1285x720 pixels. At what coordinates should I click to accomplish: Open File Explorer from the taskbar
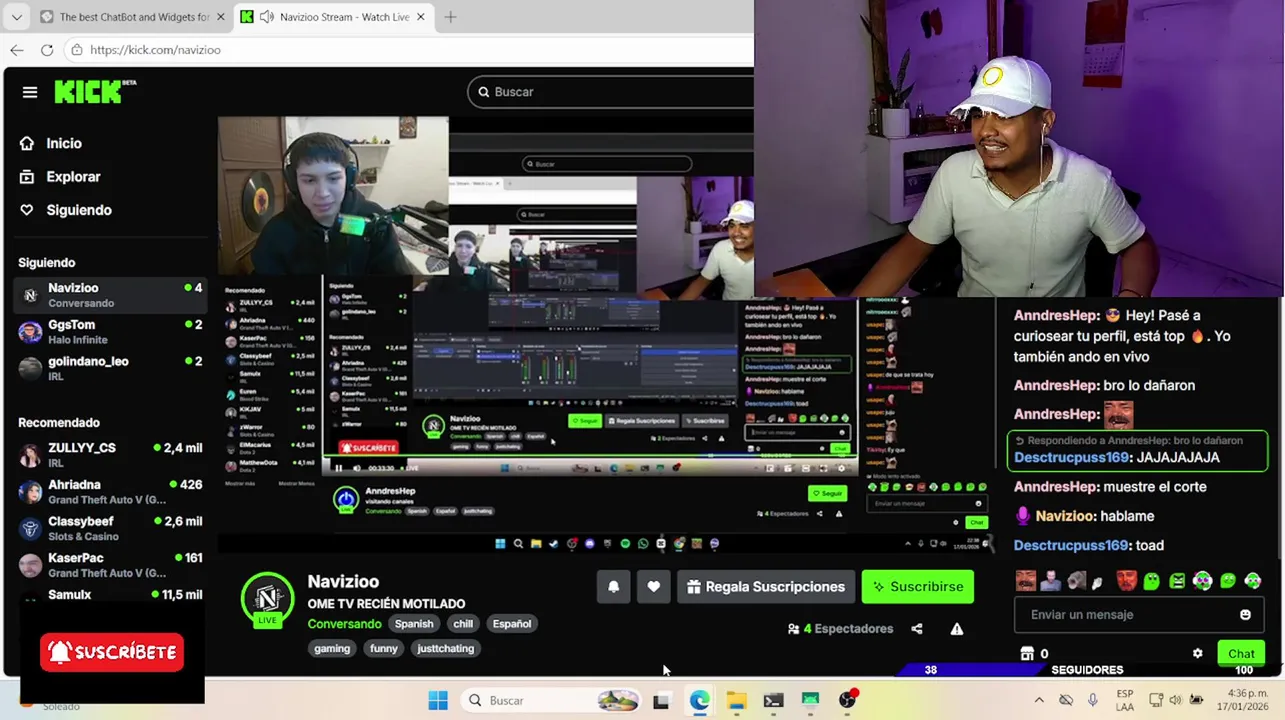(x=736, y=701)
